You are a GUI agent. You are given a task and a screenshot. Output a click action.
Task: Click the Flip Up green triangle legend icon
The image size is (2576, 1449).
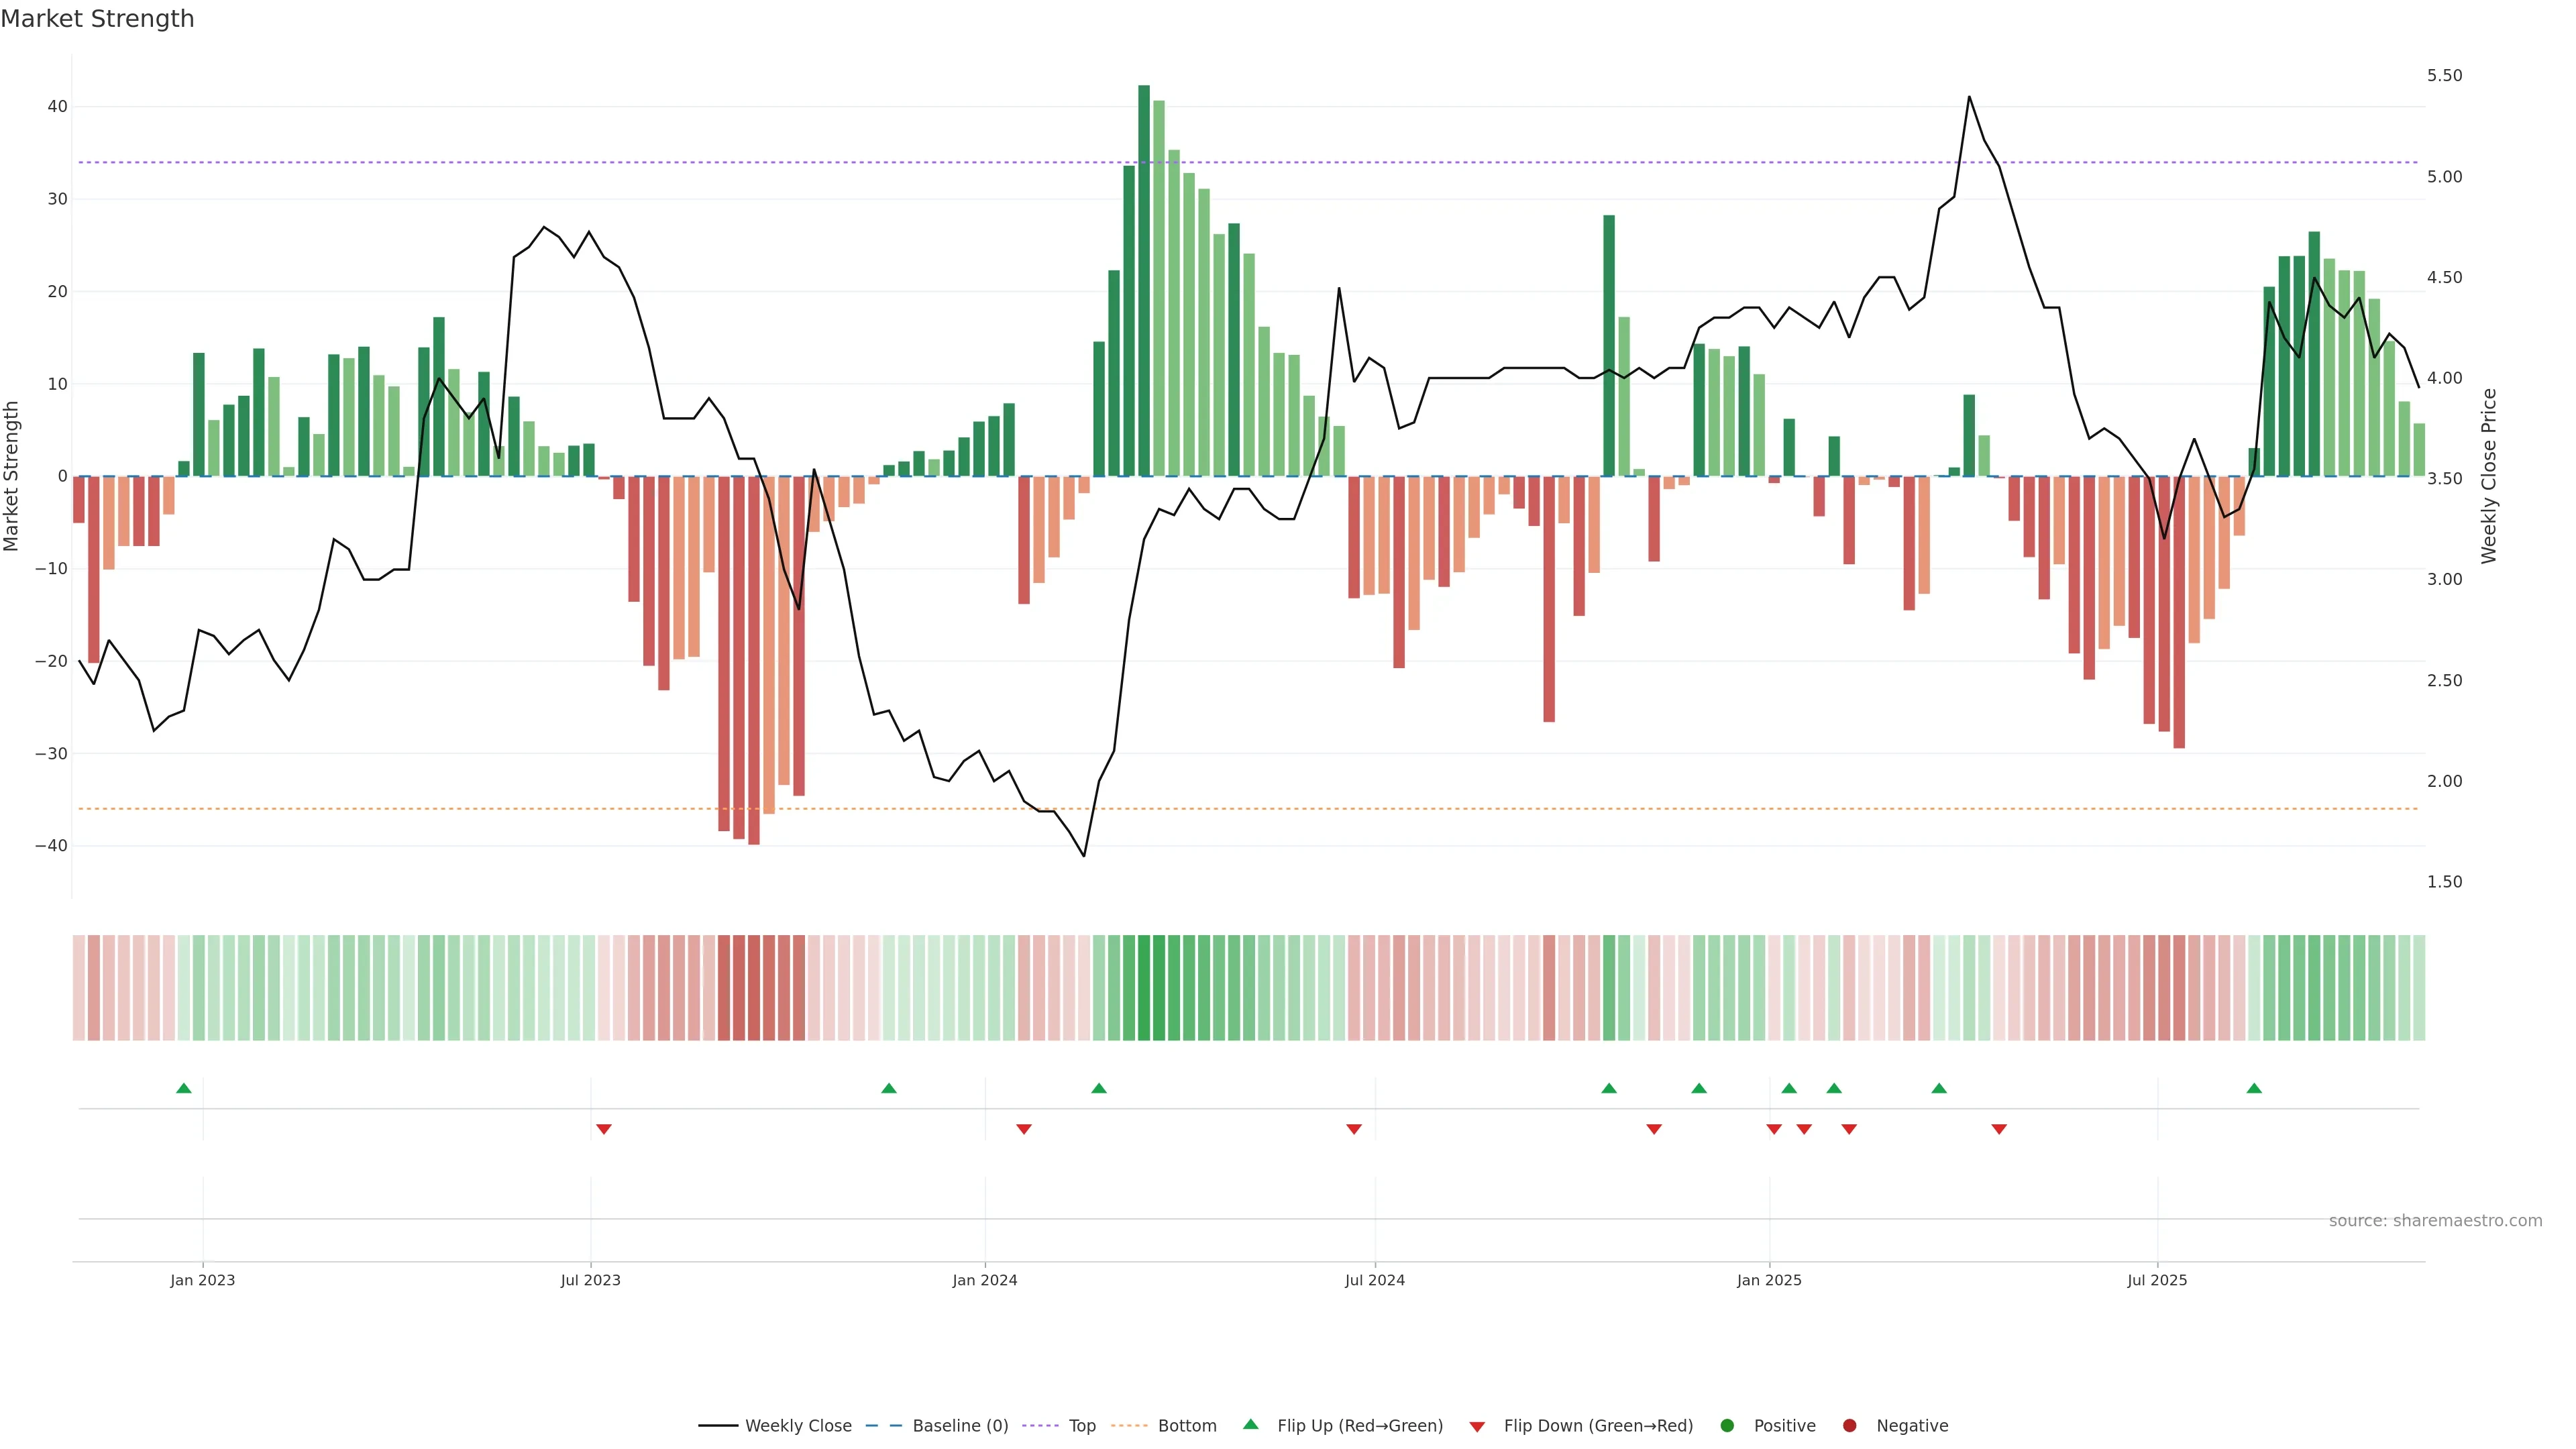[x=1250, y=1425]
